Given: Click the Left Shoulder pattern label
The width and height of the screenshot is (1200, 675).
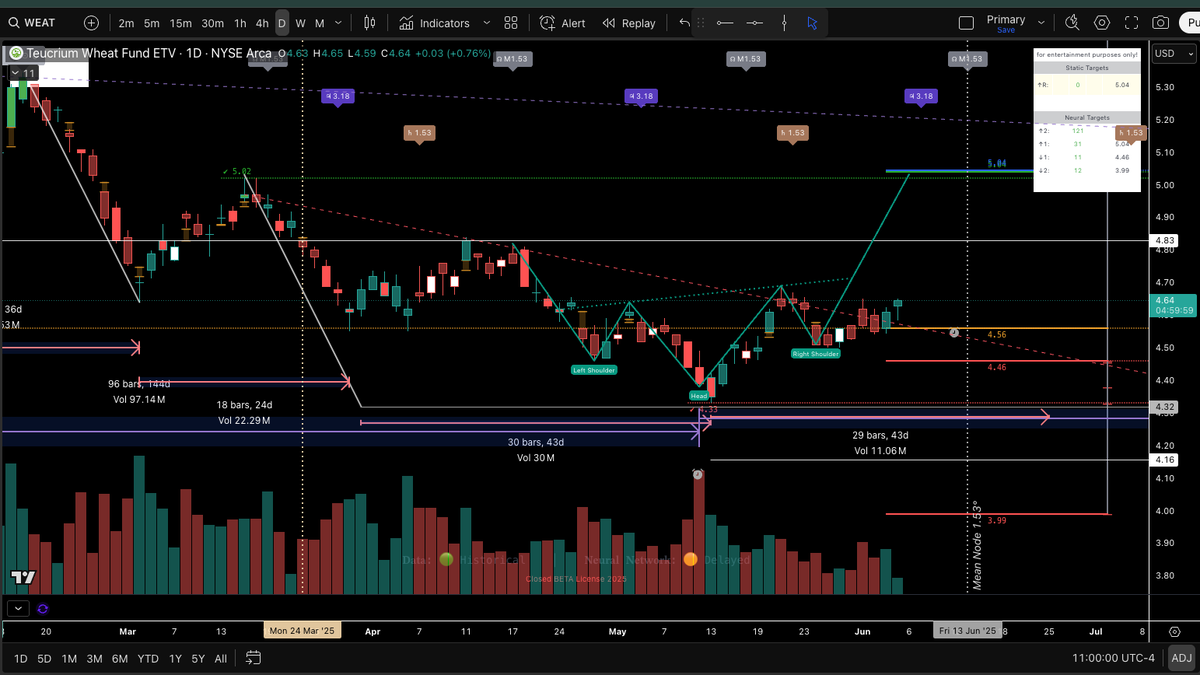Looking at the screenshot, I should tap(594, 370).
